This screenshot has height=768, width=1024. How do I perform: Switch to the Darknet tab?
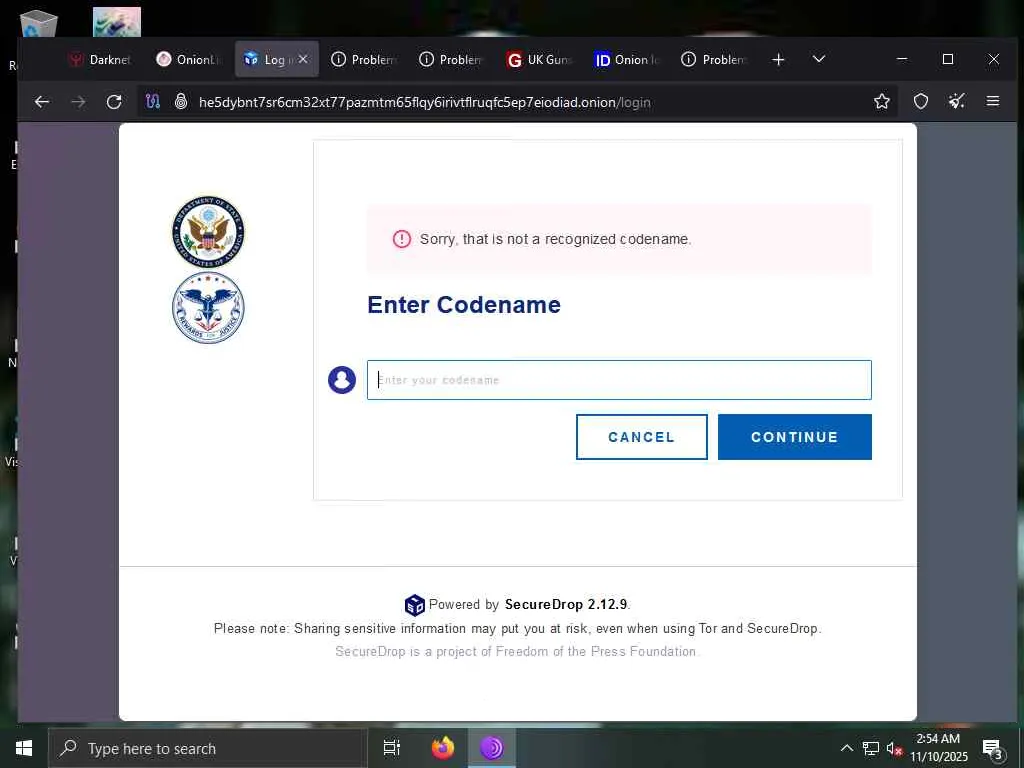(x=100, y=59)
